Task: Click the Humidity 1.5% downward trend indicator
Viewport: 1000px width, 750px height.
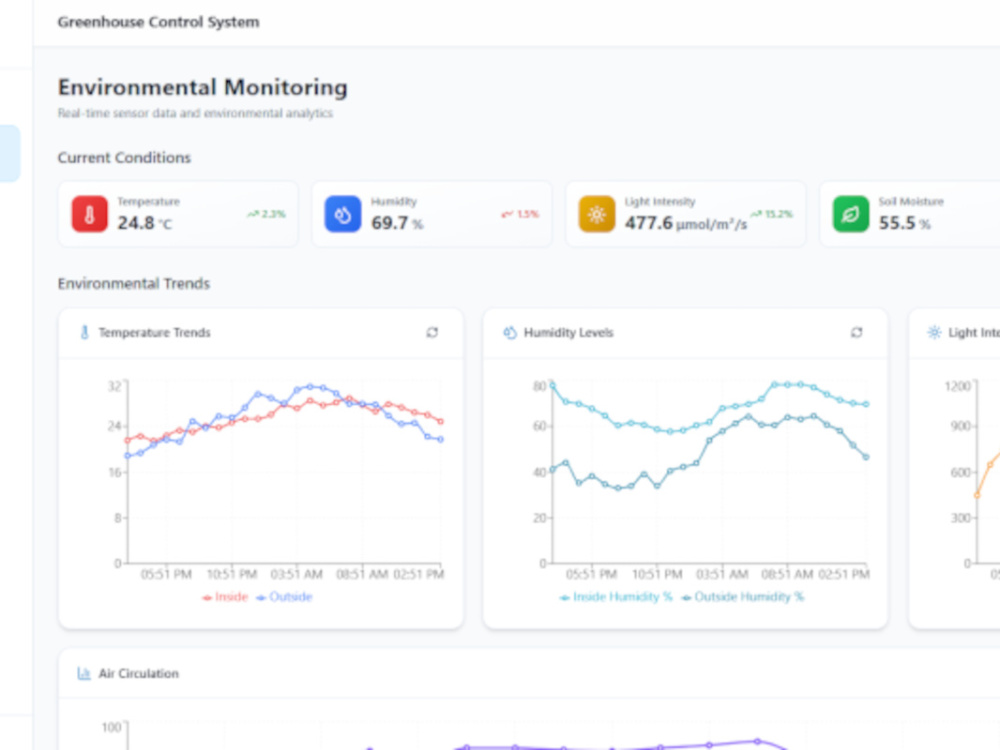Action: tap(520, 214)
